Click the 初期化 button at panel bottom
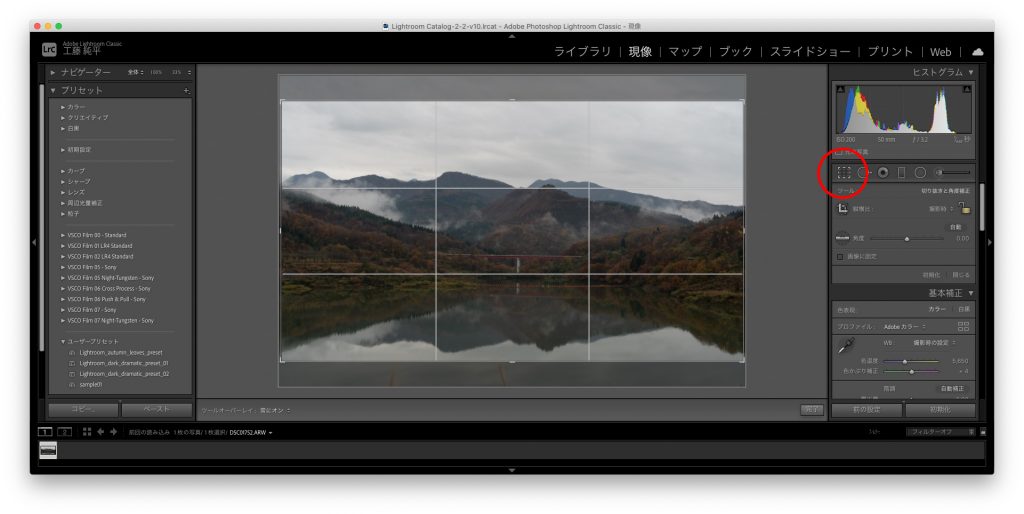1024x514 pixels. click(940, 410)
